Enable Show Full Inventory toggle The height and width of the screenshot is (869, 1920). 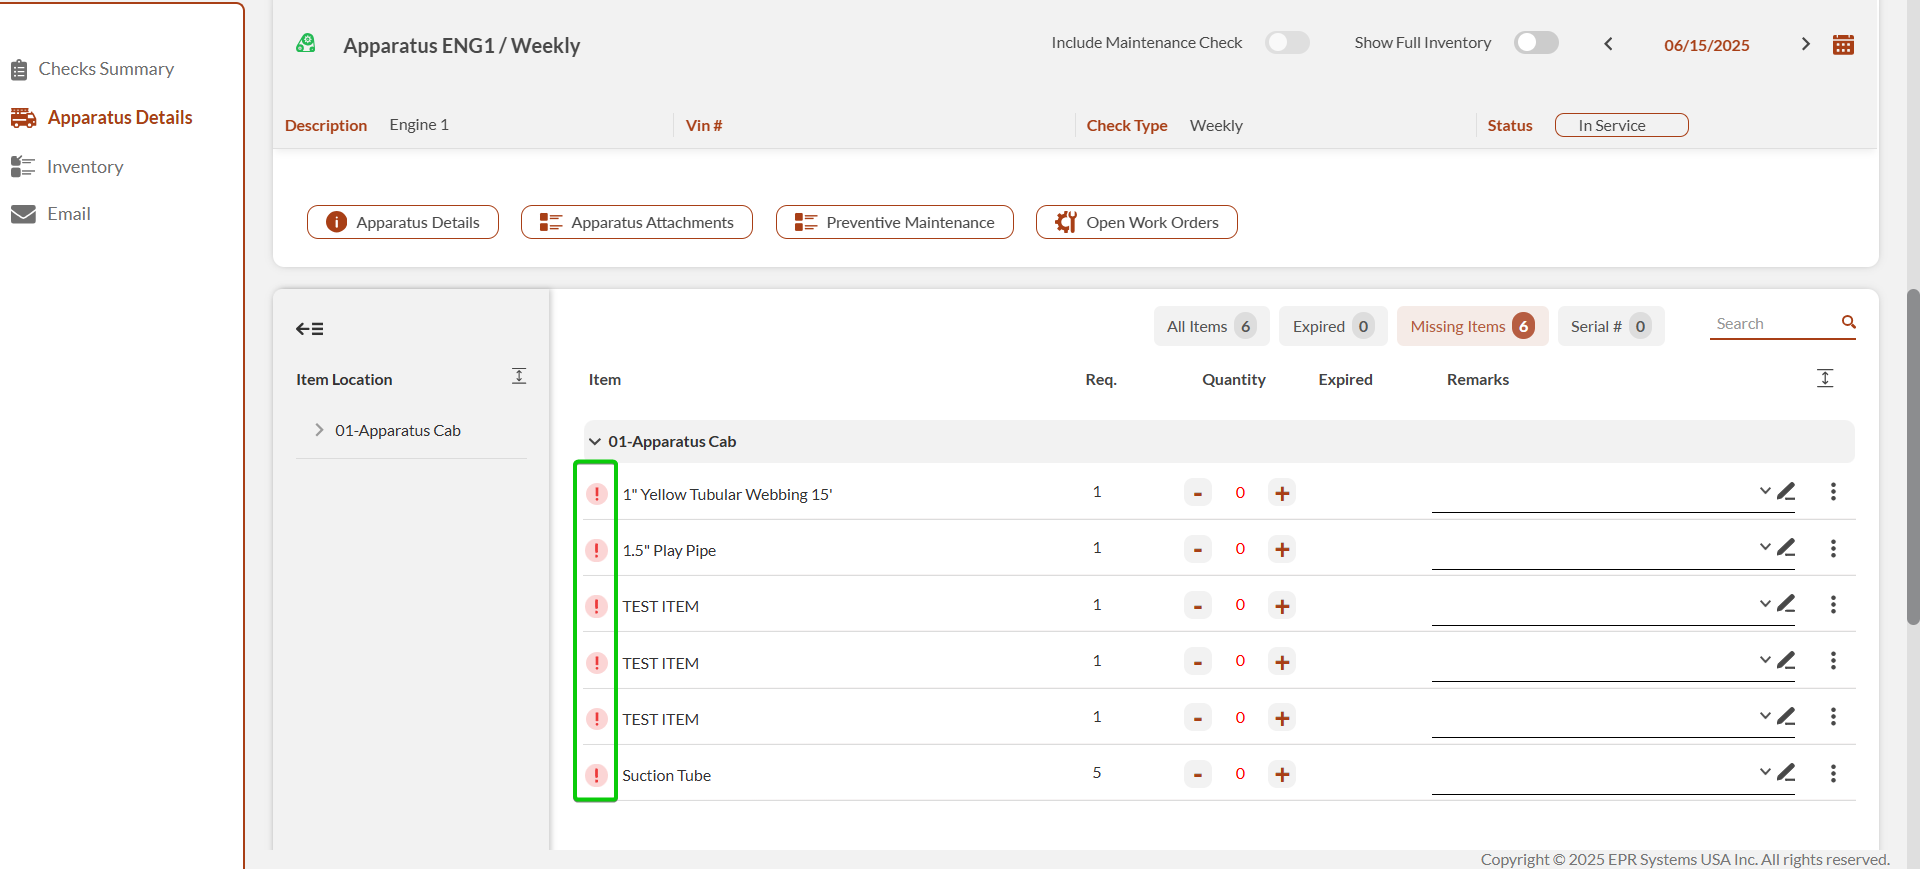[1536, 43]
